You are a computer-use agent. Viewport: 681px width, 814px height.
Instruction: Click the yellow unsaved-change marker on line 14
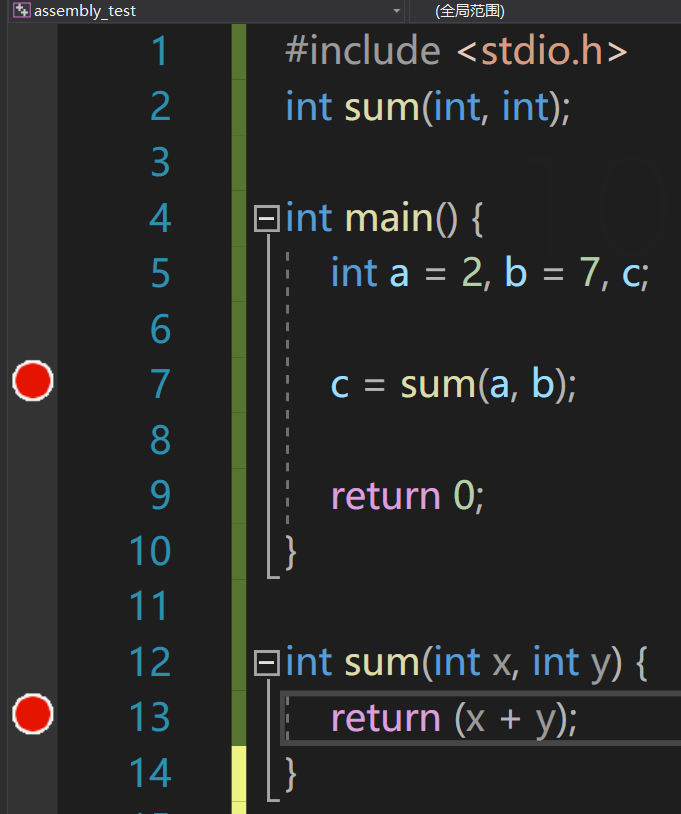click(239, 773)
